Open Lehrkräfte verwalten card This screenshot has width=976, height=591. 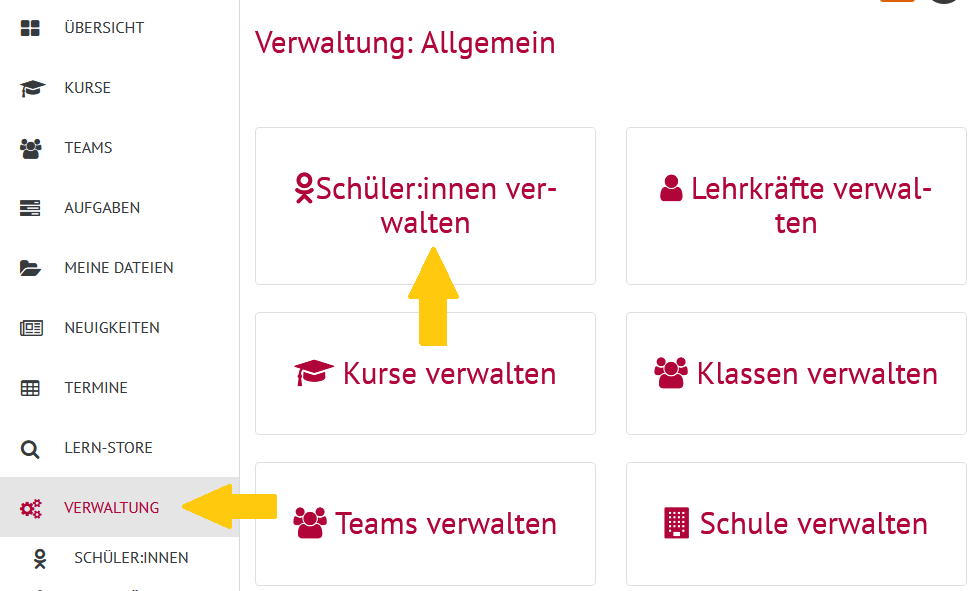tap(796, 206)
